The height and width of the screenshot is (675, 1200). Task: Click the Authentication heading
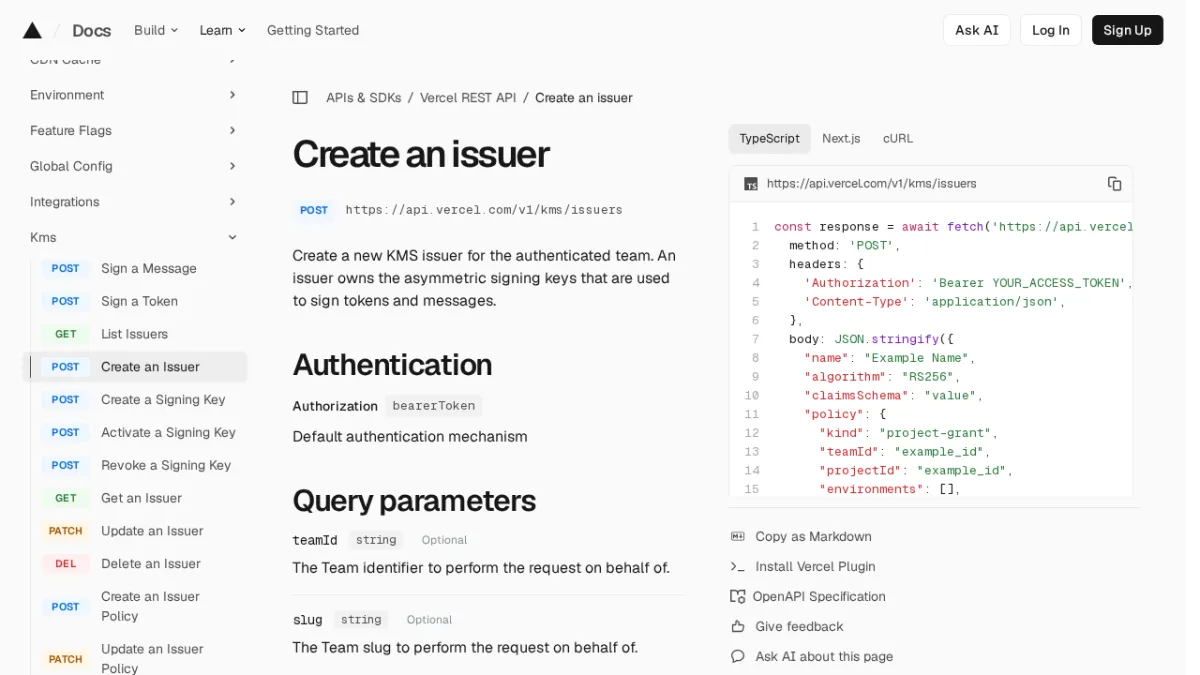[x=392, y=365]
